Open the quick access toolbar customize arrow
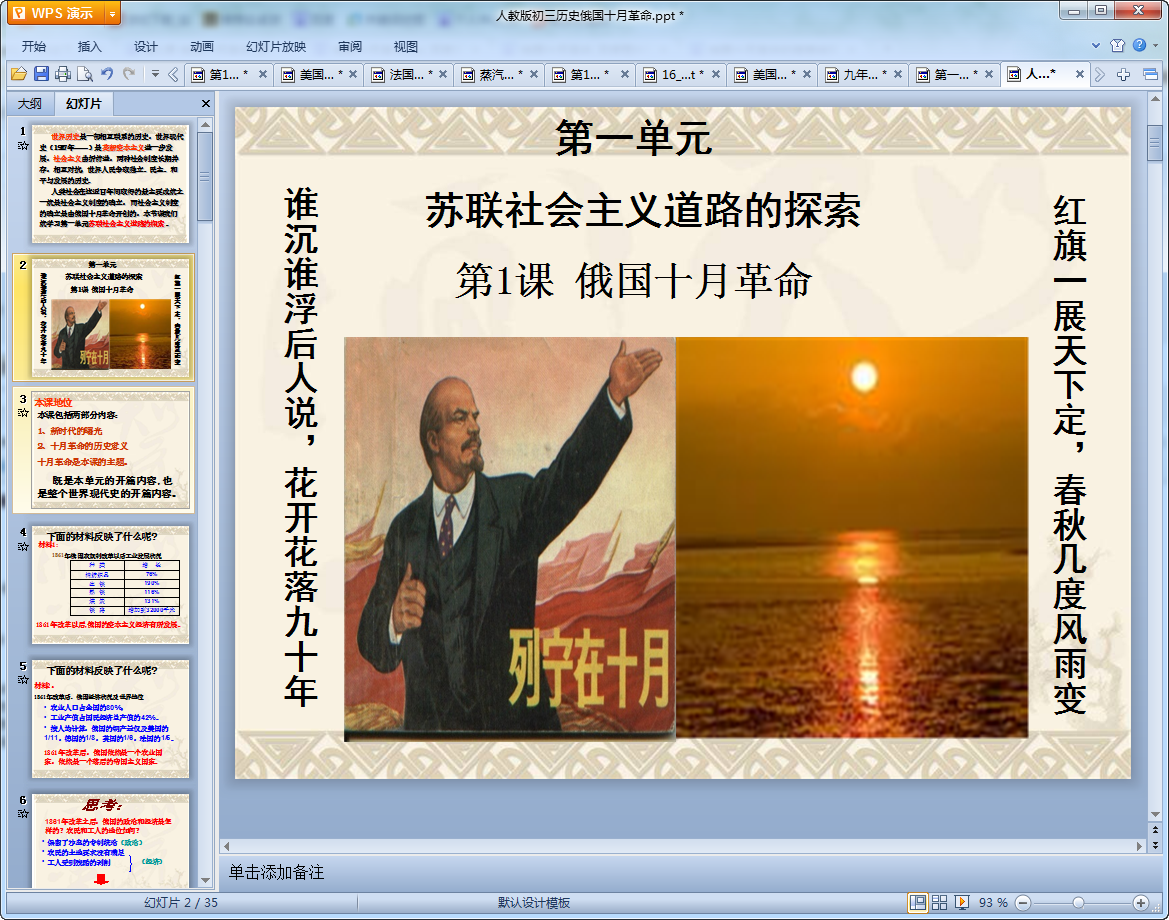 coord(155,74)
